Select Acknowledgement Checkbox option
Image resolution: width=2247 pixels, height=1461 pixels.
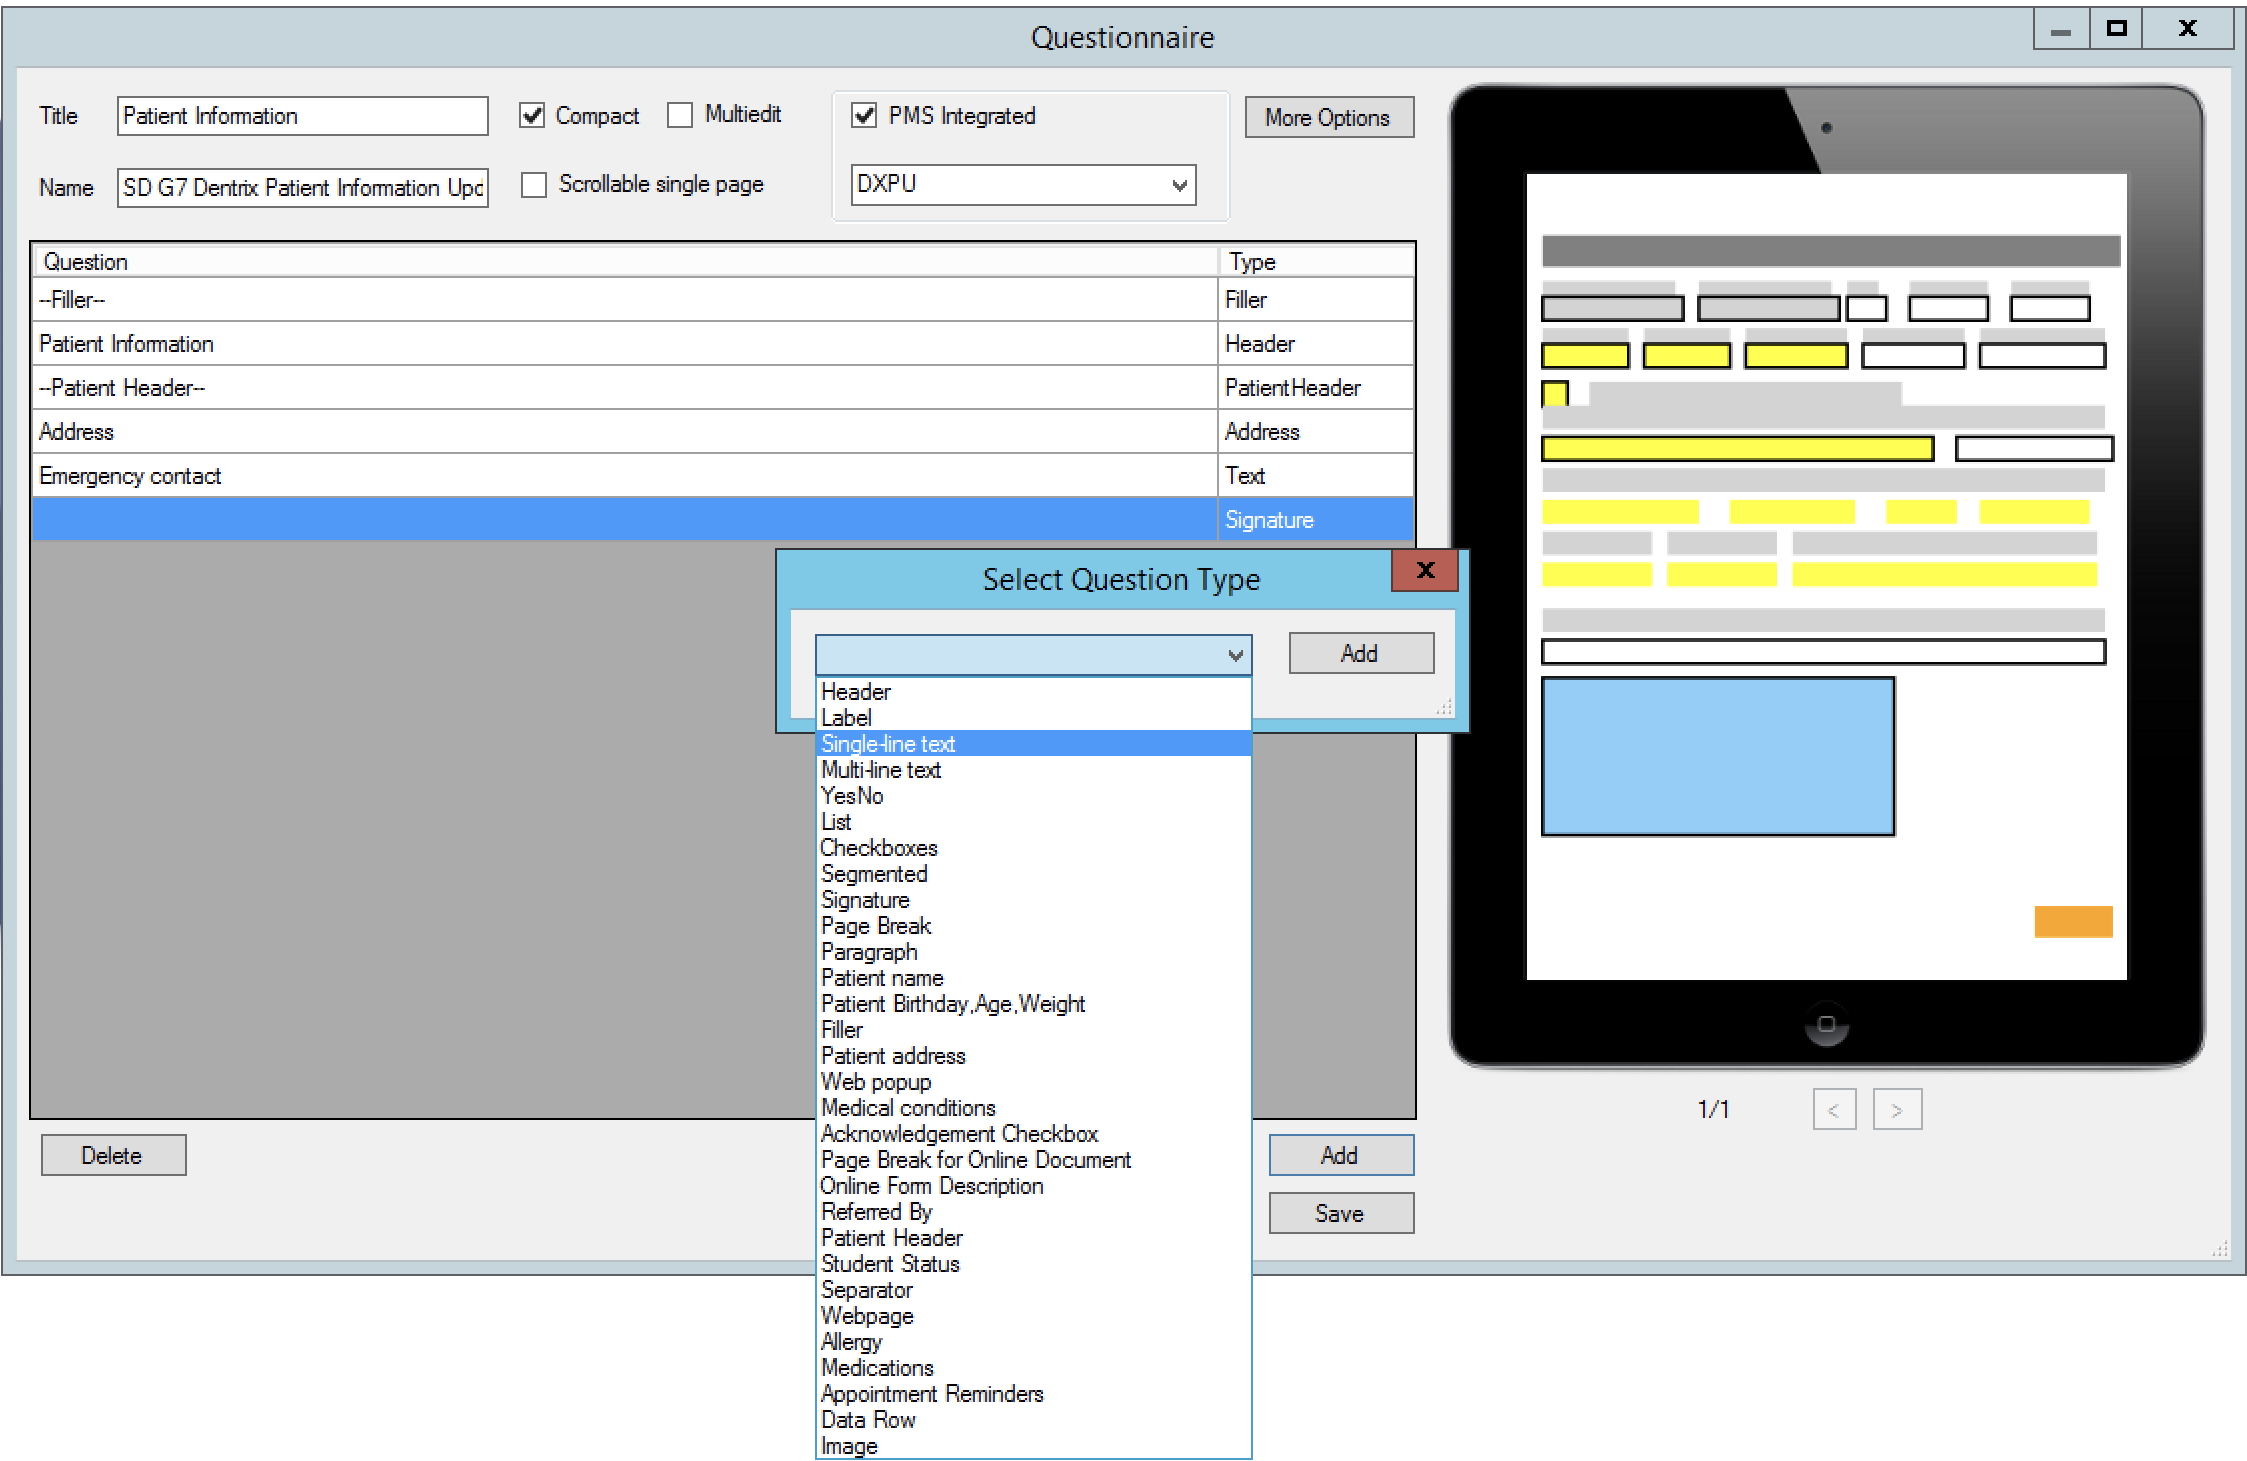click(1033, 1134)
